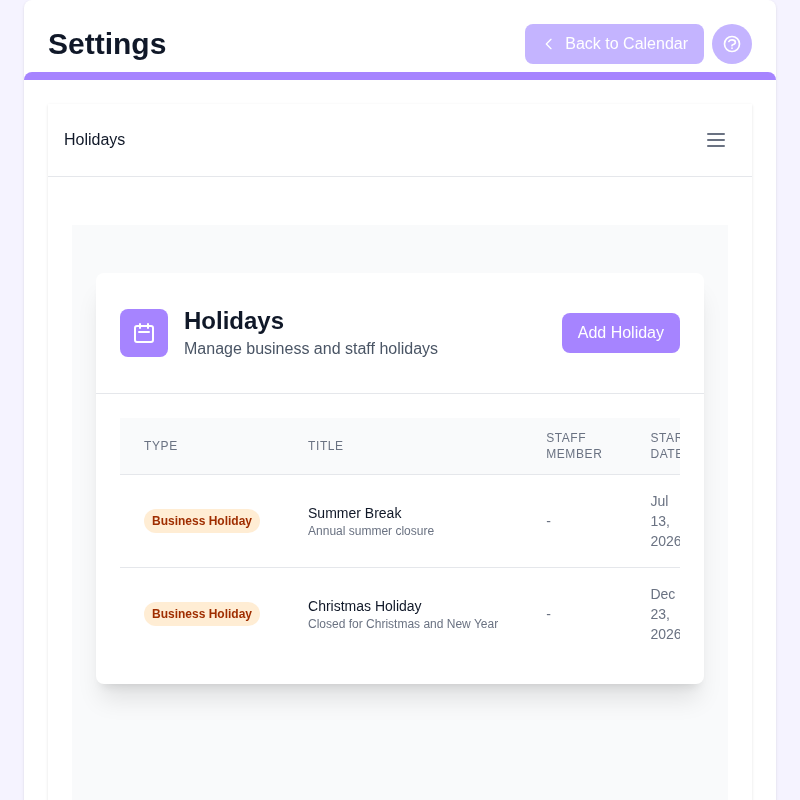The width and height of the screenshot is (800, 800).
Task: Select the Christmas Holiday Business Holiday badge
Action: pos(202,614)
